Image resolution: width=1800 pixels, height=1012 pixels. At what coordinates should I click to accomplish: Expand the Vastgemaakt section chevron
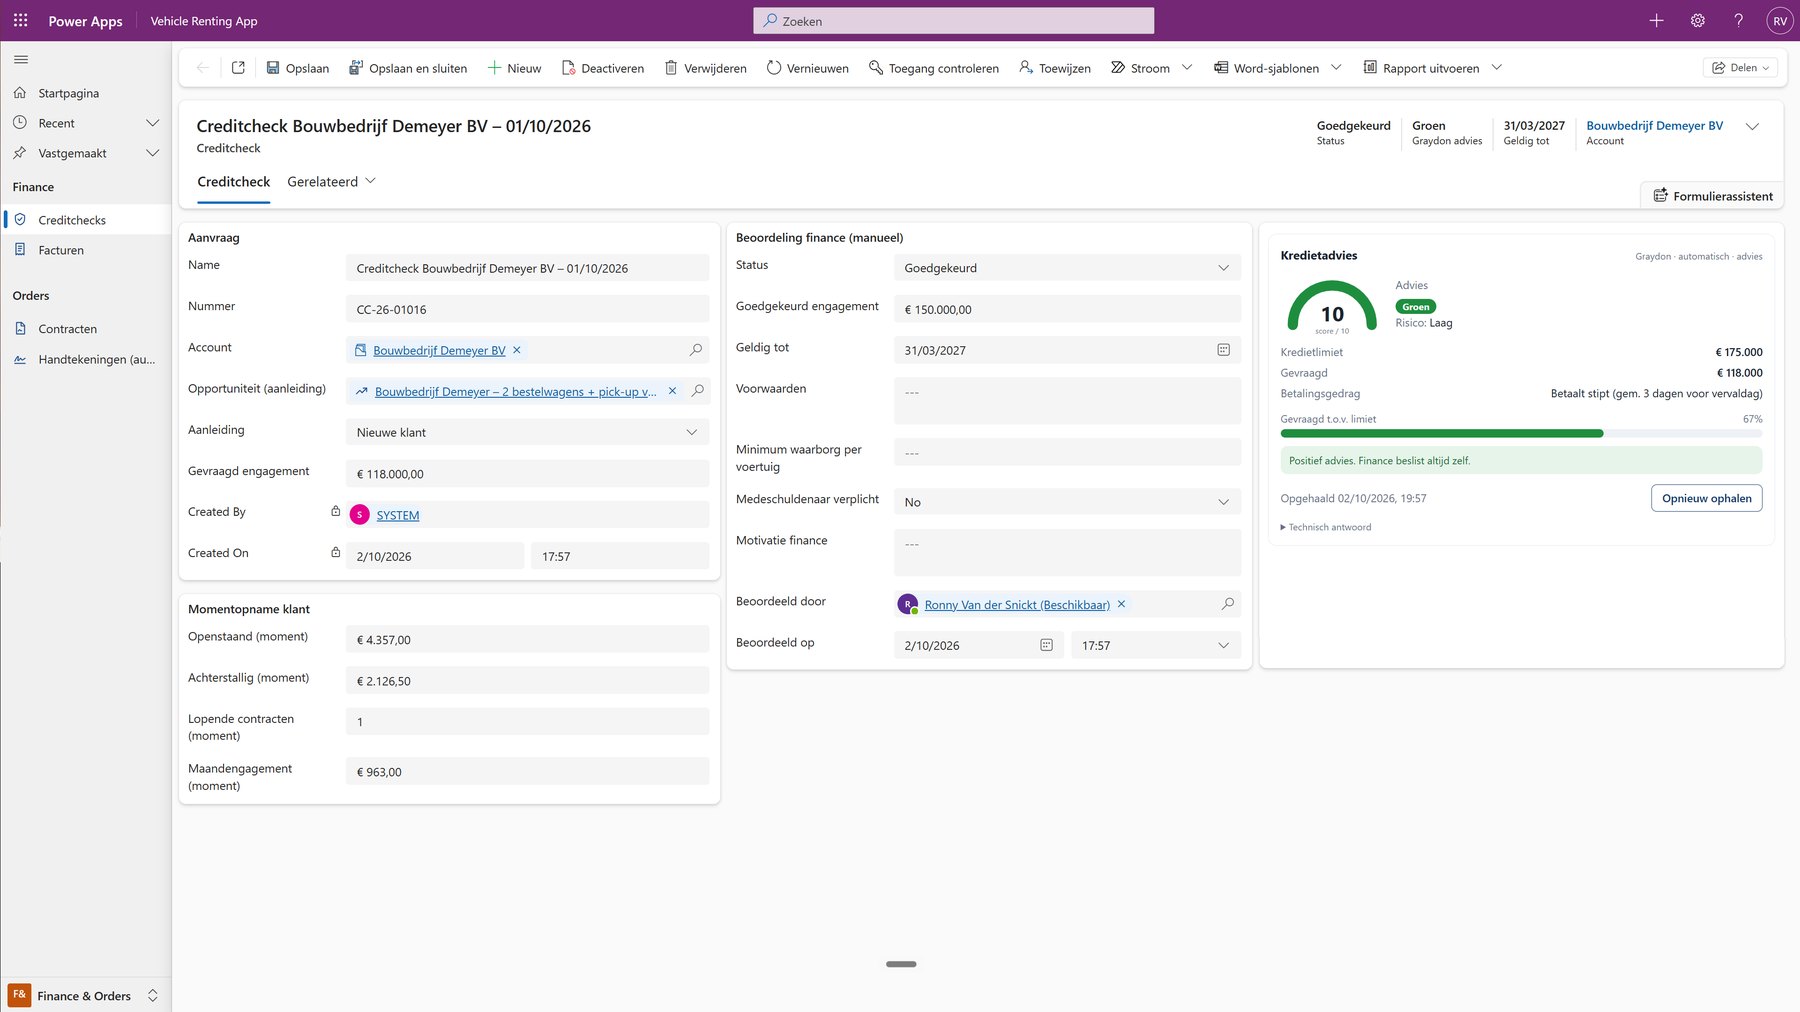click(153, 153)
